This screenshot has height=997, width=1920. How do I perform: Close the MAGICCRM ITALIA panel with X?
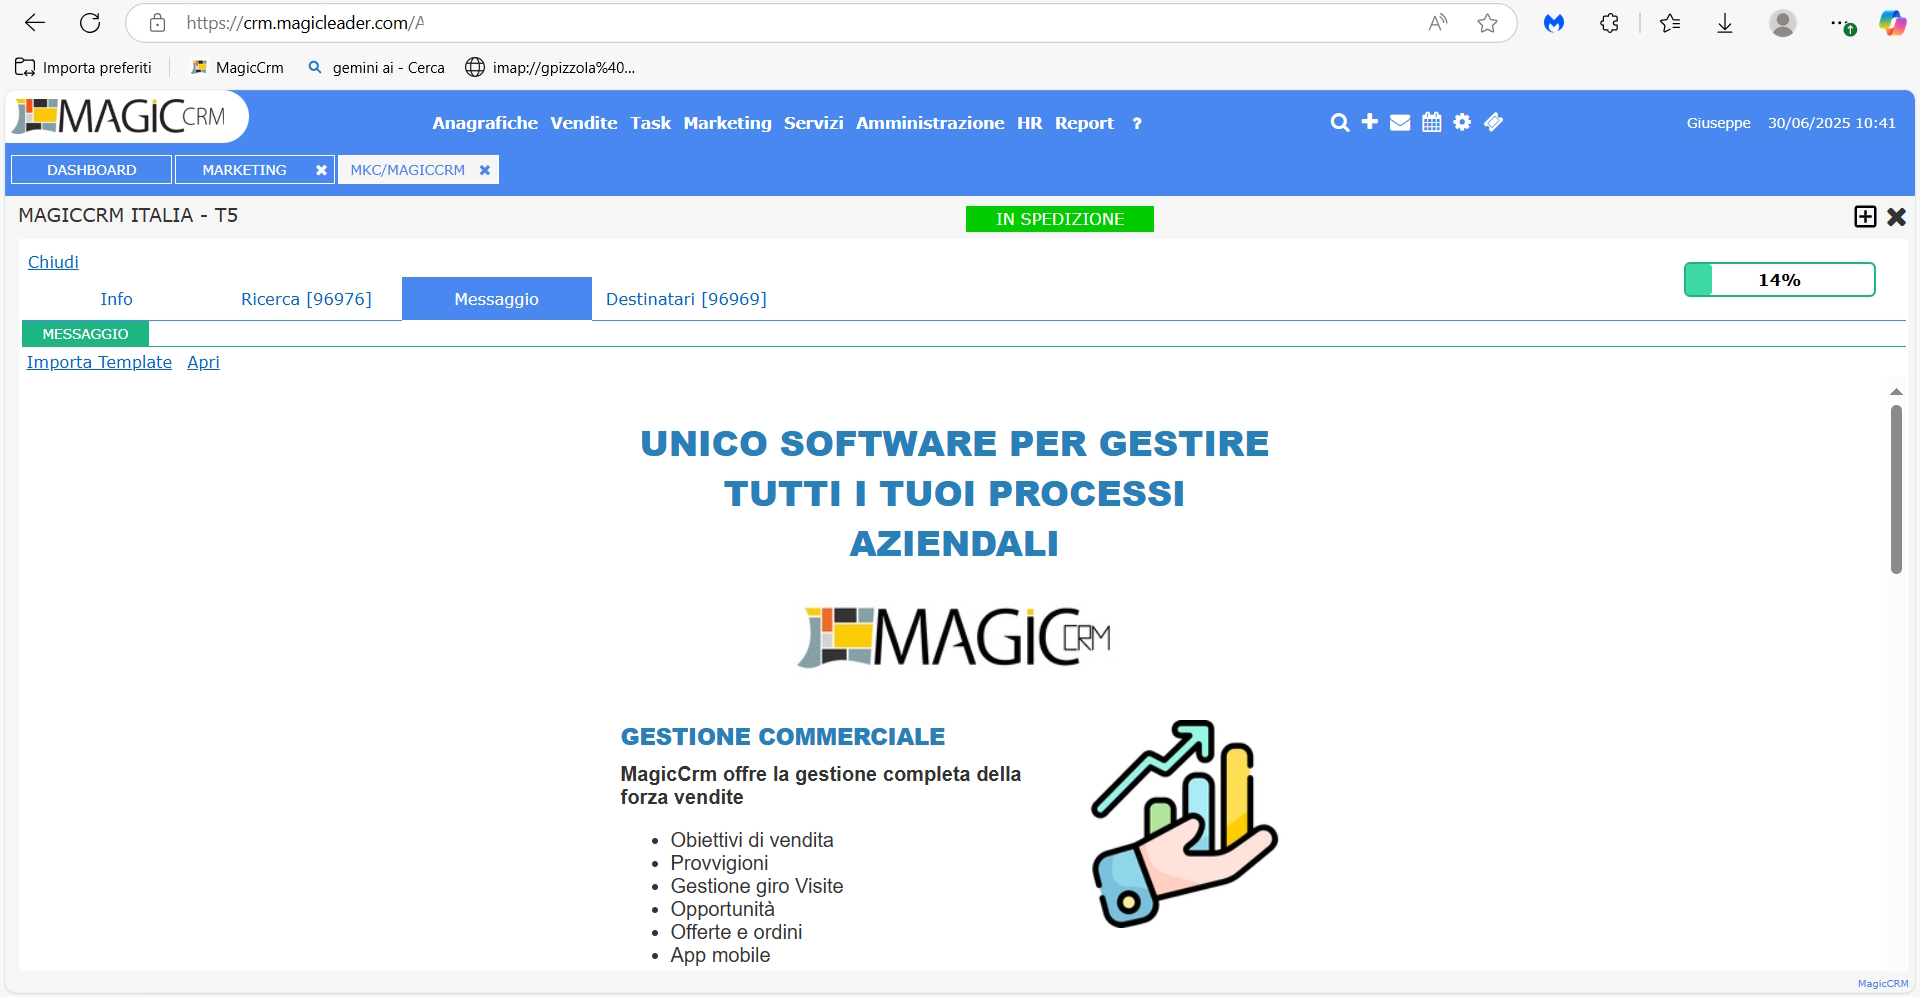pyautogui.click(x=1896, y=216)
